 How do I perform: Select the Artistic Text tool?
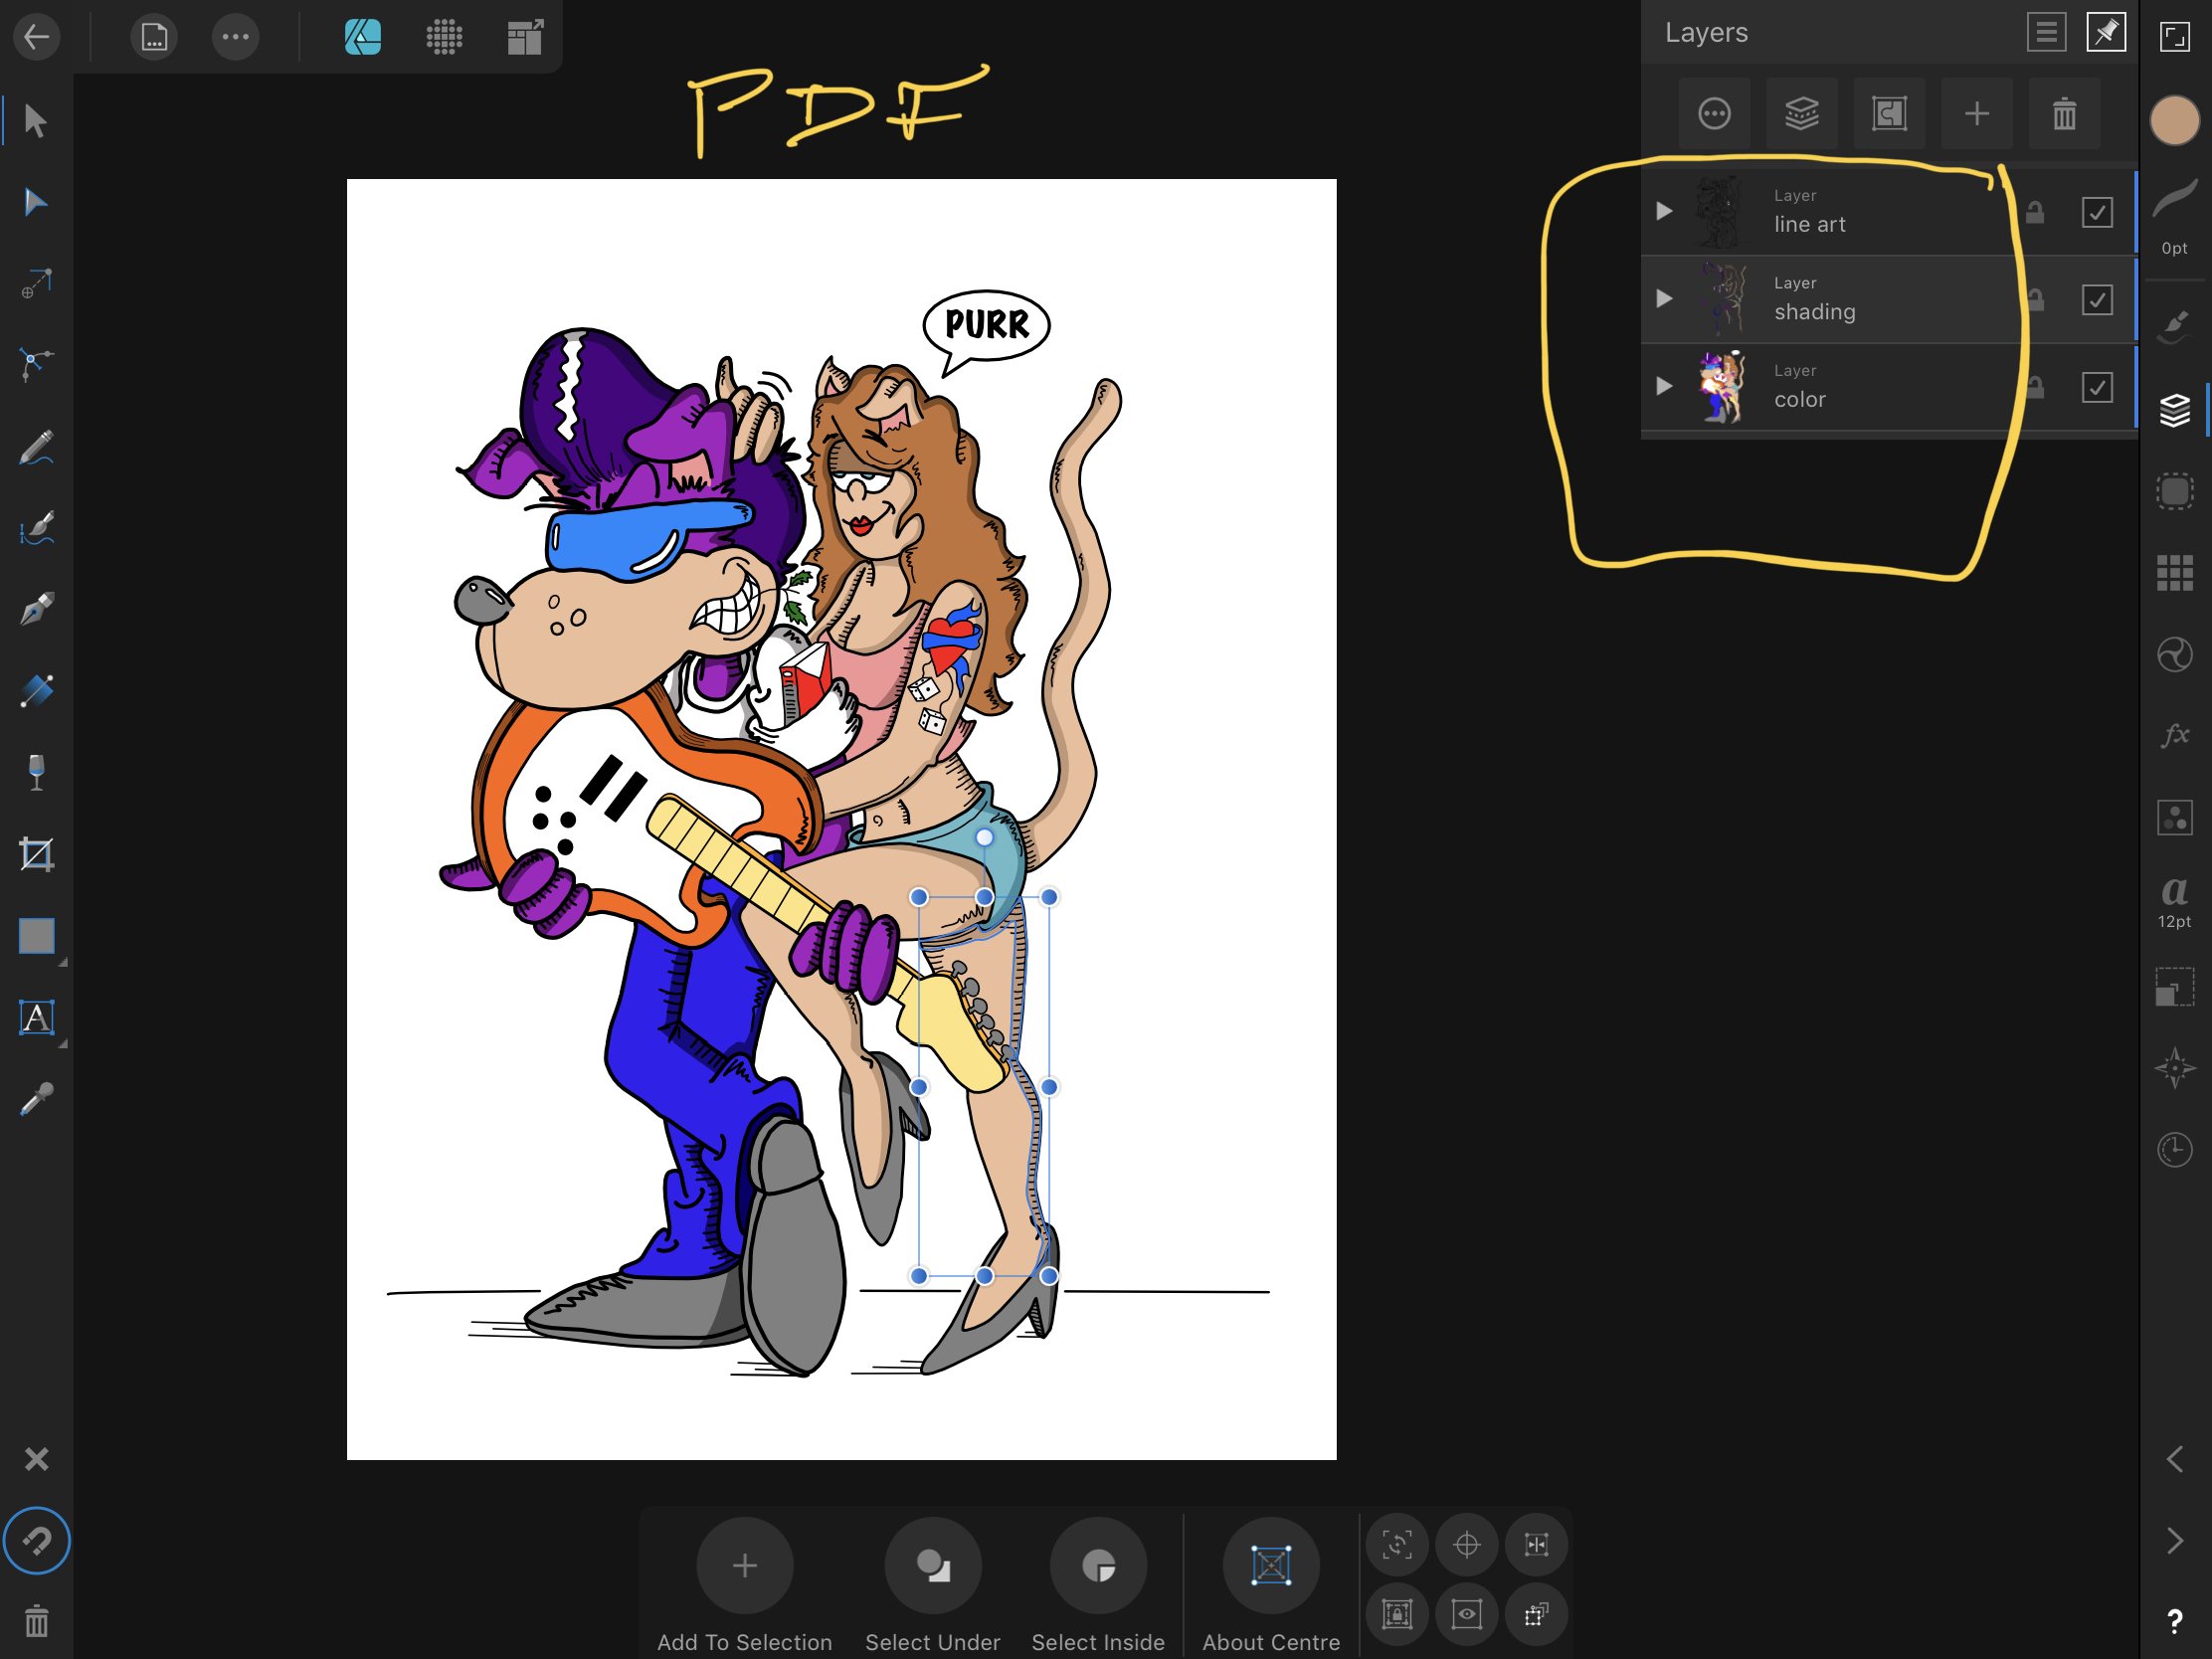pos(36,1018)
